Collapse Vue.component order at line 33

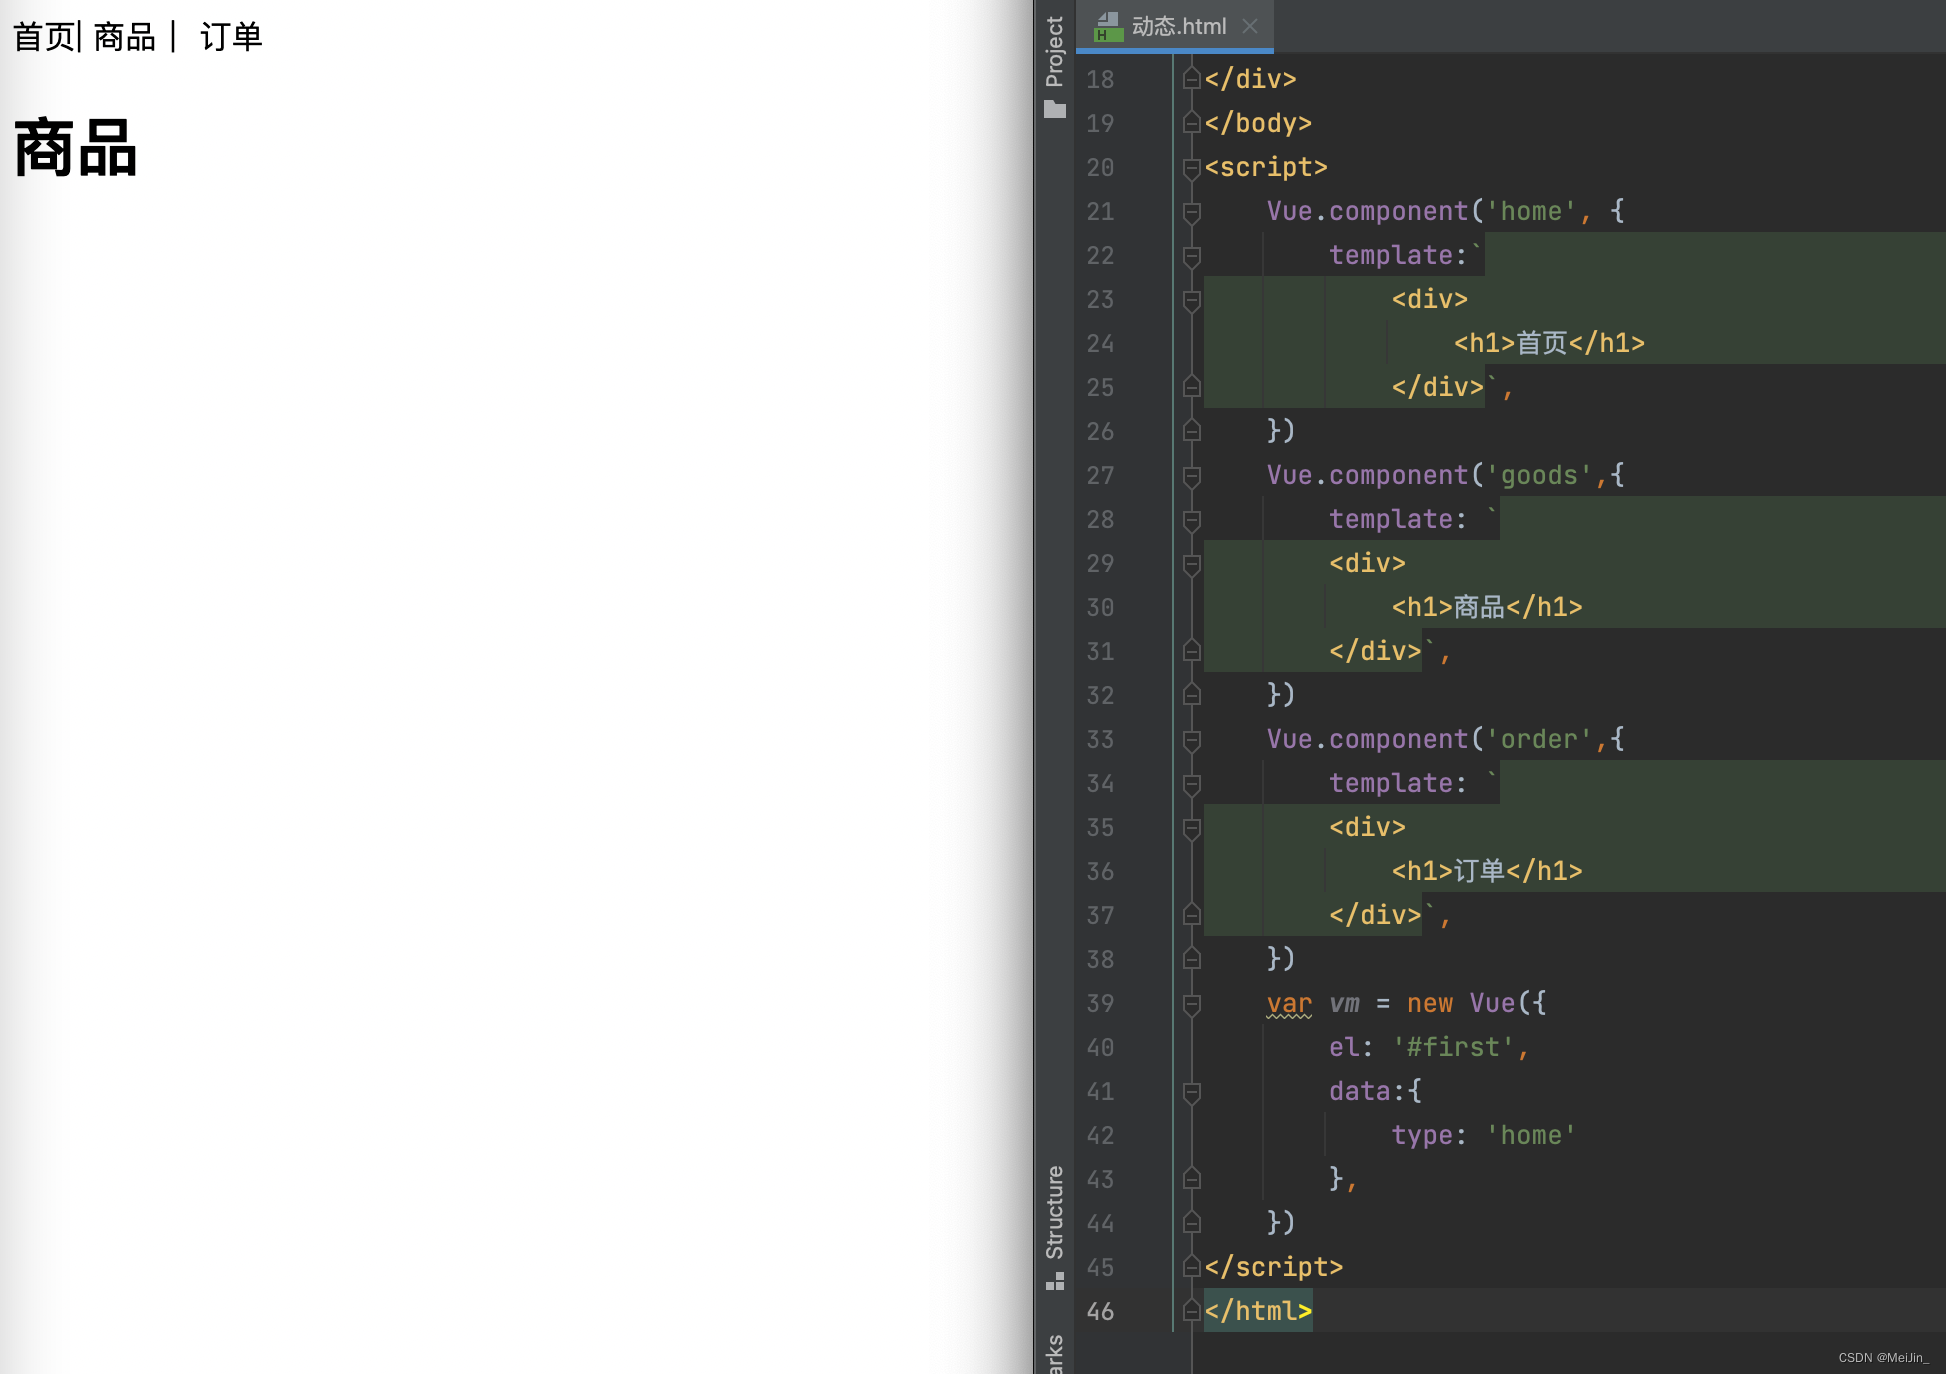pyautogui.click(x=1191, y=740)
